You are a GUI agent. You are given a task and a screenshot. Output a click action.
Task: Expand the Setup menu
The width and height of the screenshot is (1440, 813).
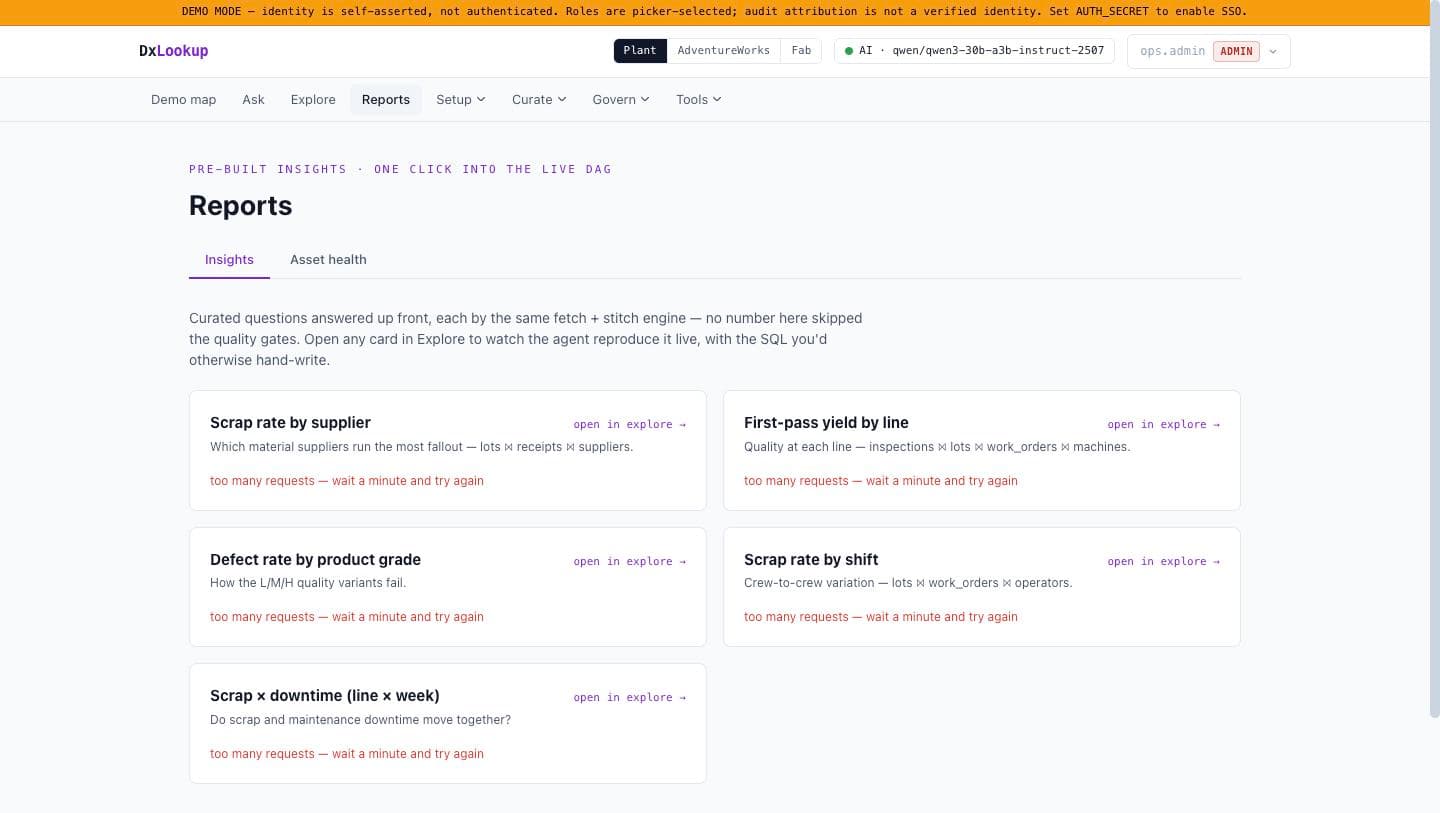click(460, 100)
